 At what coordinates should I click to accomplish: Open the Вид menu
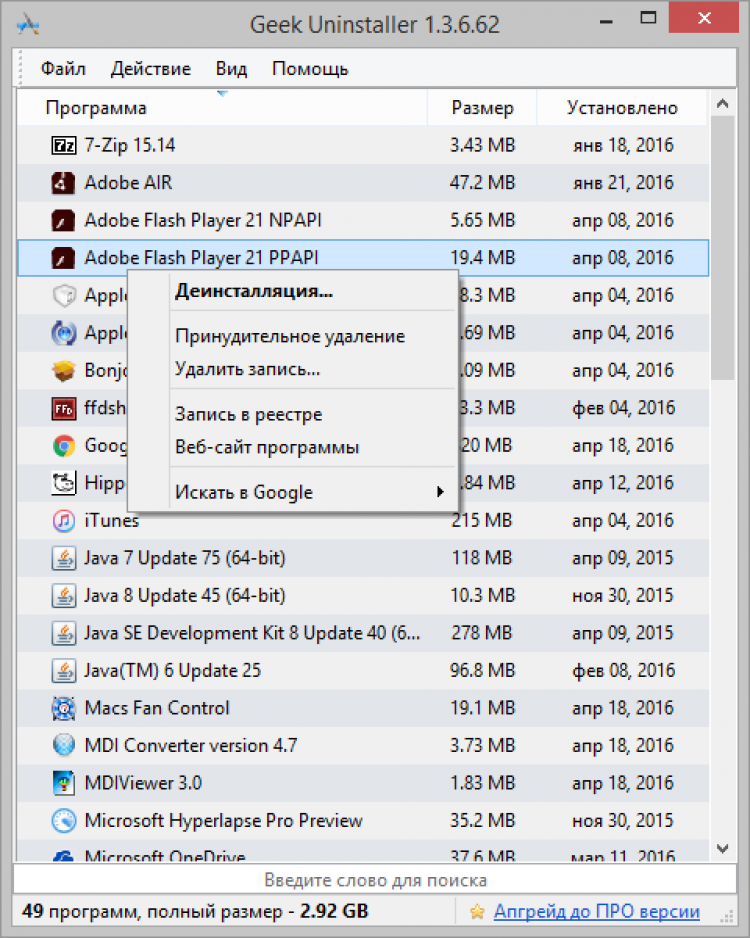point(231,69)
